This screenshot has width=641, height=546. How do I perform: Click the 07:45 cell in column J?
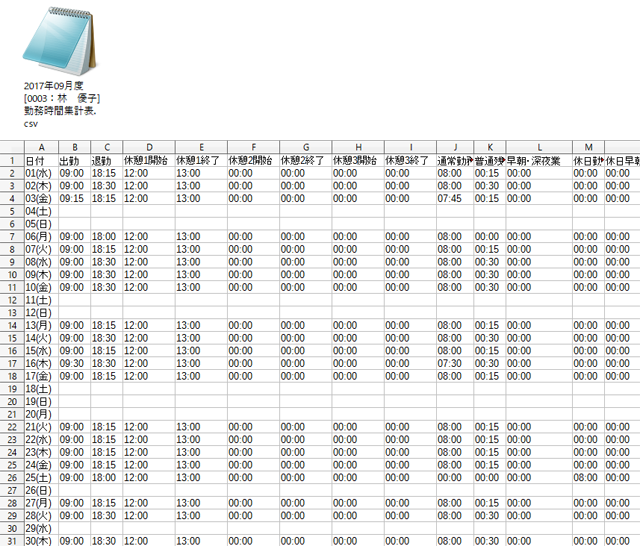click(x=454, y=198)
